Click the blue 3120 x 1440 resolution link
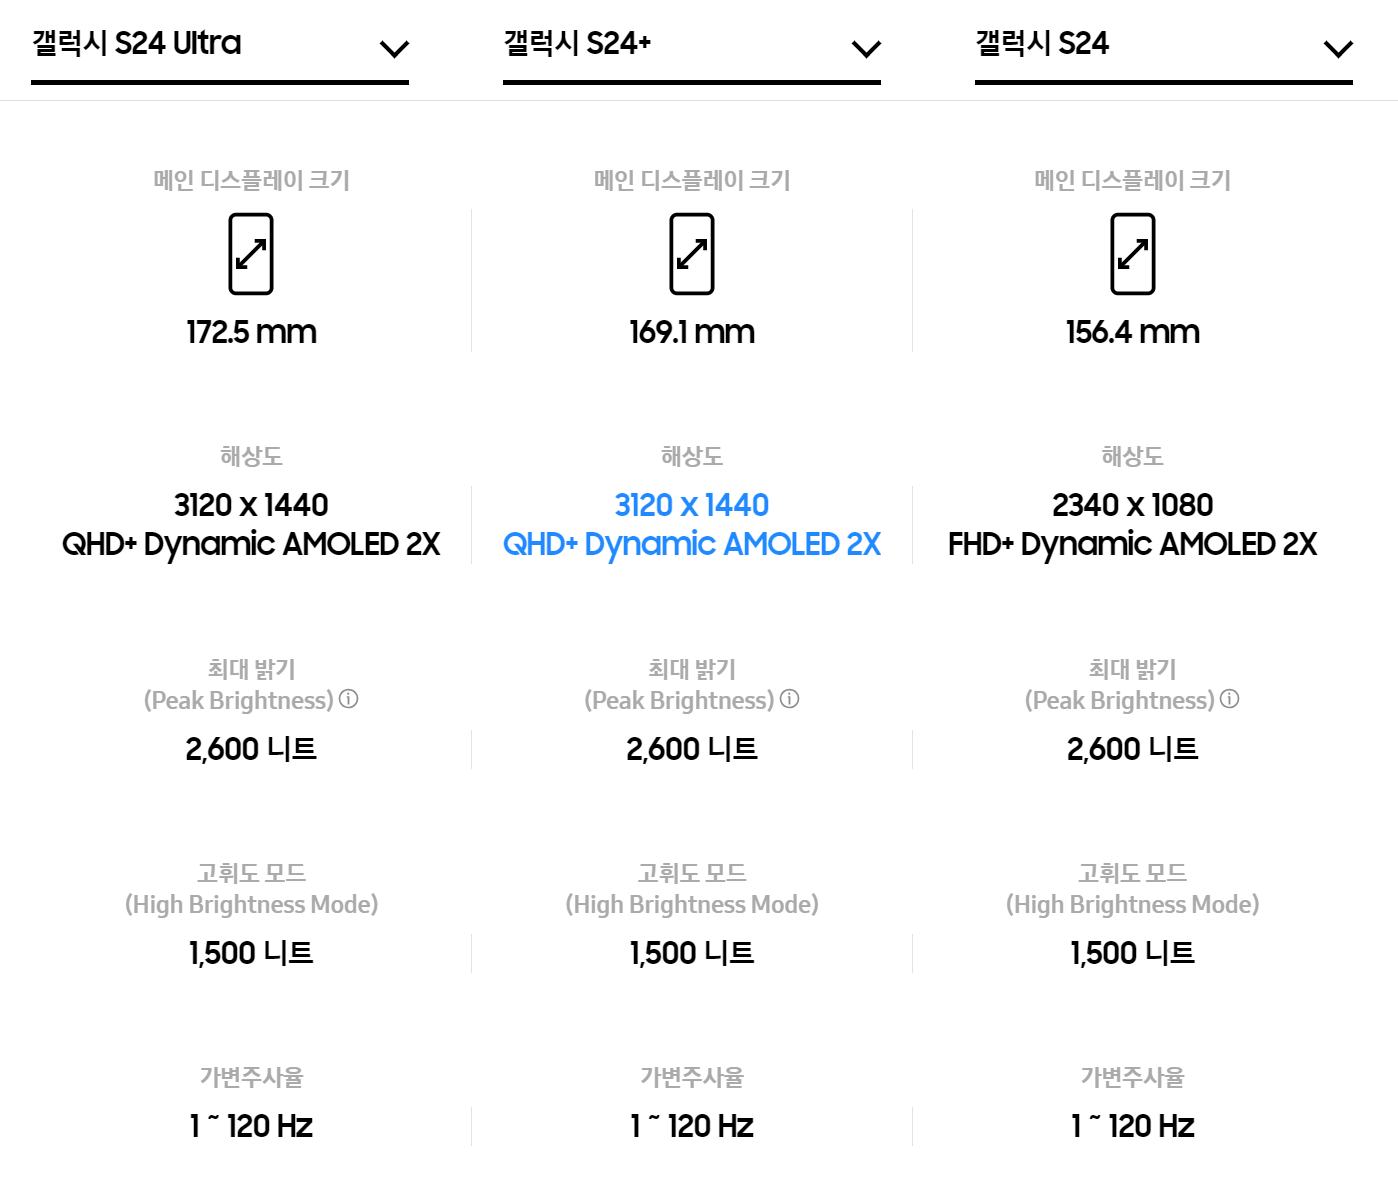This screenshot has height=1201, width=1398. pyautogui.click(x=692, y=505)
